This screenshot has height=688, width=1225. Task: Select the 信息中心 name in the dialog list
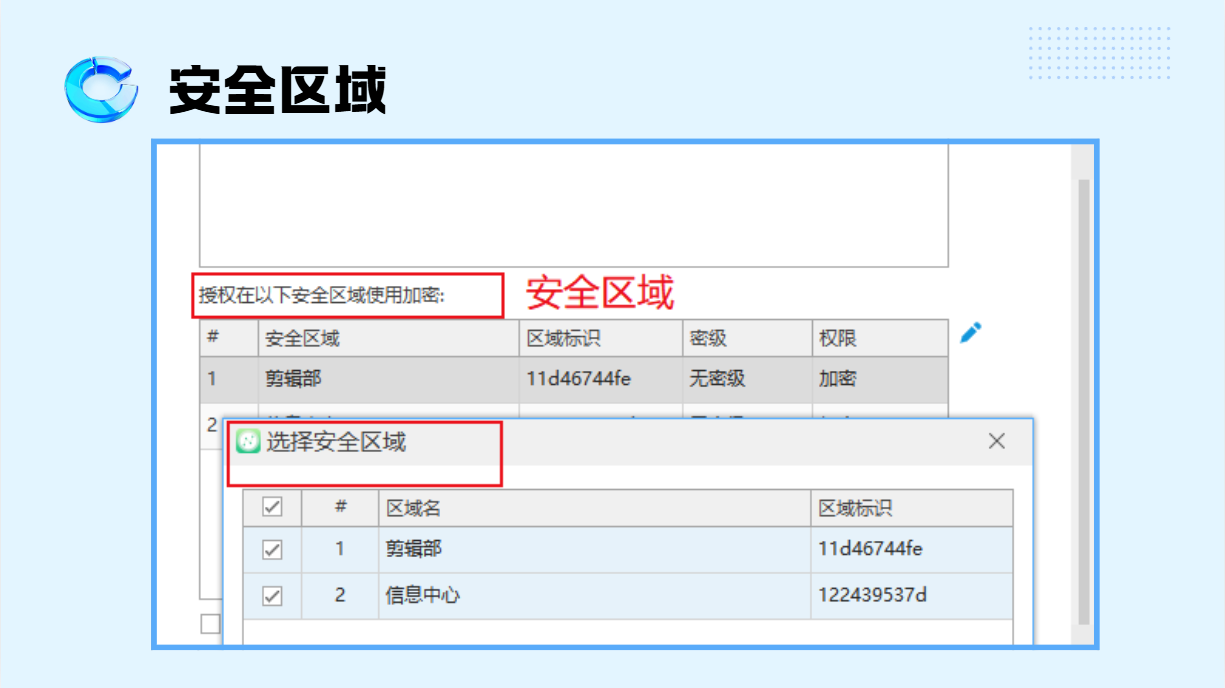coord(423,595)
